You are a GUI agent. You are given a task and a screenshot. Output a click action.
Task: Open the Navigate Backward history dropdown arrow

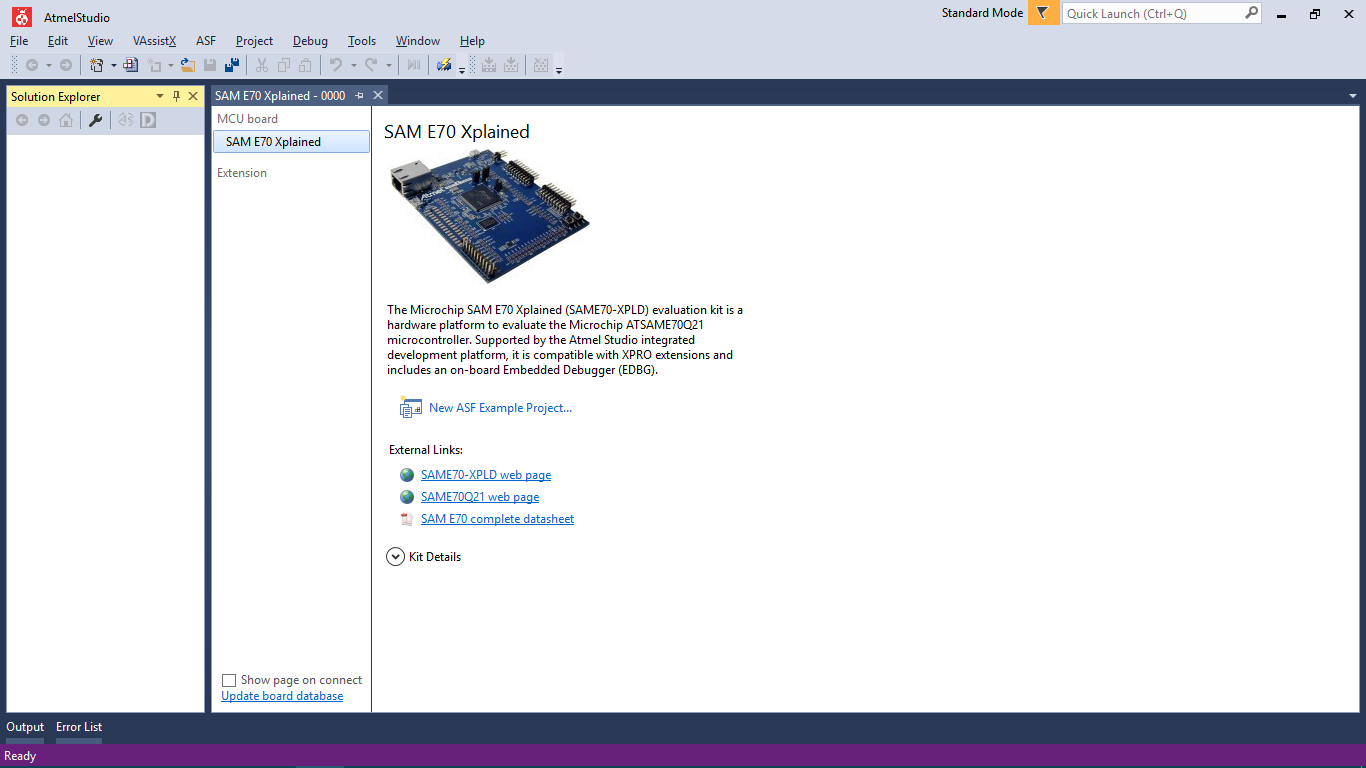(48, 65)
